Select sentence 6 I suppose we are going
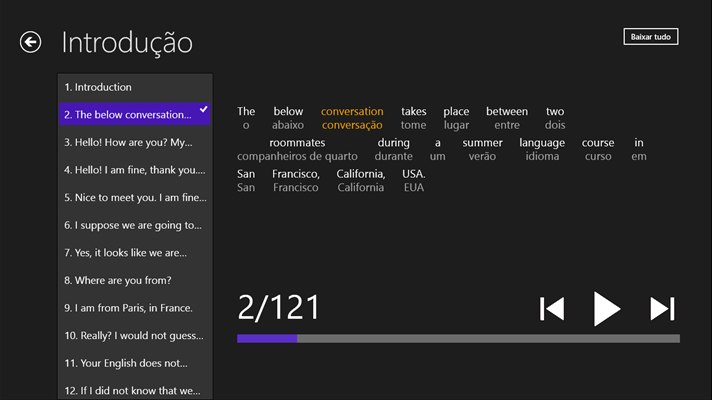Viewport: 712px width, 400px height. coord(135,225)
